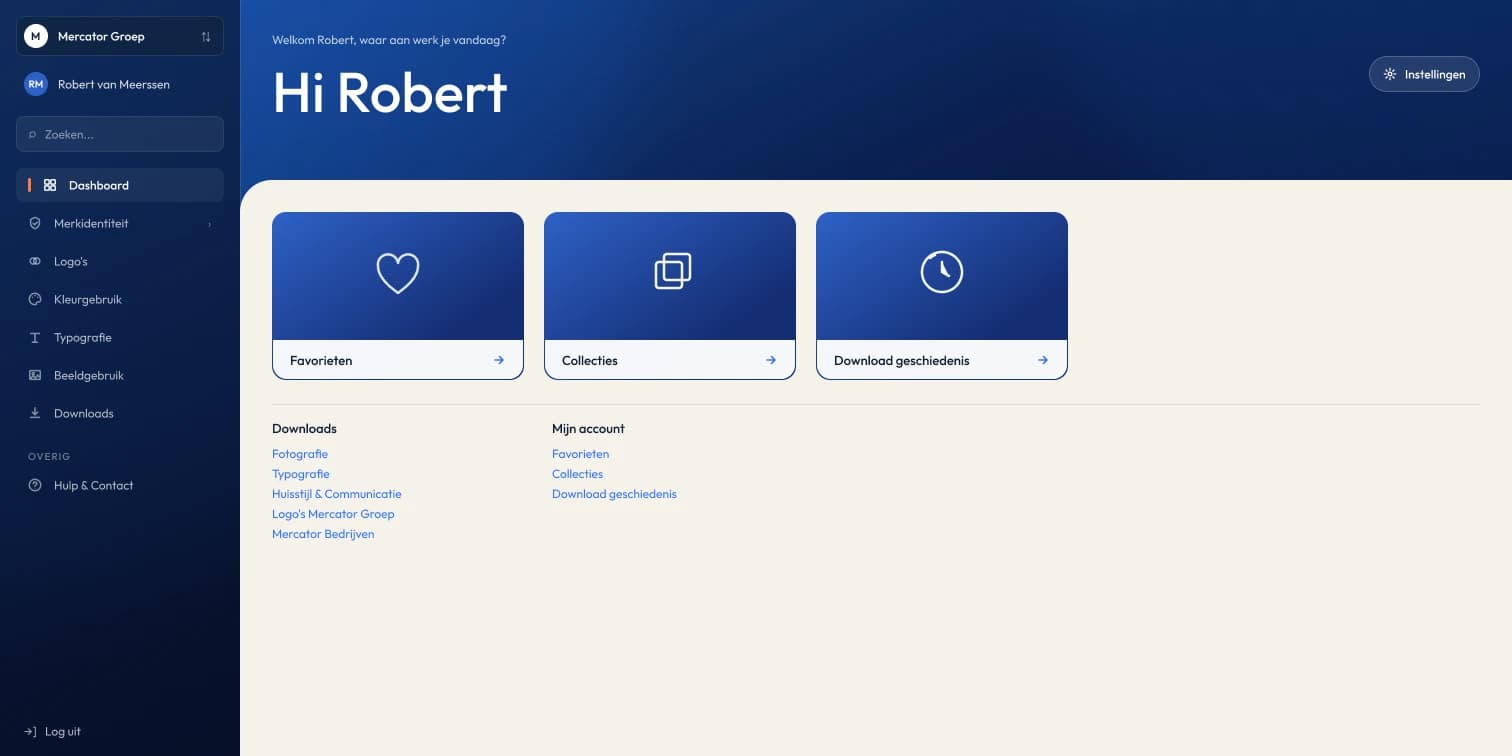Open Favorieten link under Mijn account
Screen dimensions: 1512x756
pos(580,454)
